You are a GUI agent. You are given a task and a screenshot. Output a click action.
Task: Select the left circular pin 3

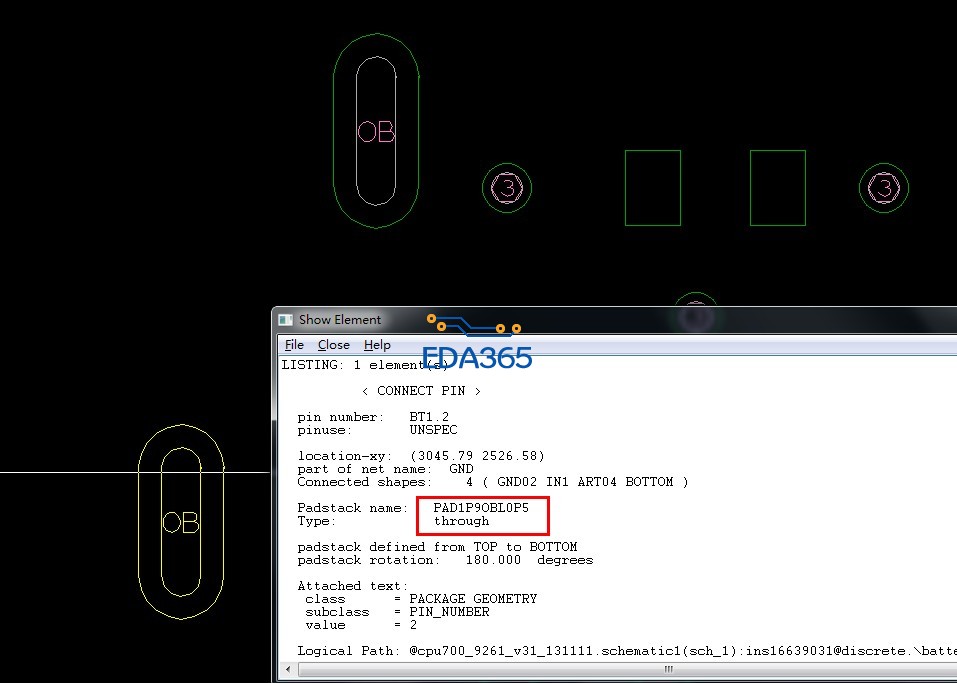[507, 188]
